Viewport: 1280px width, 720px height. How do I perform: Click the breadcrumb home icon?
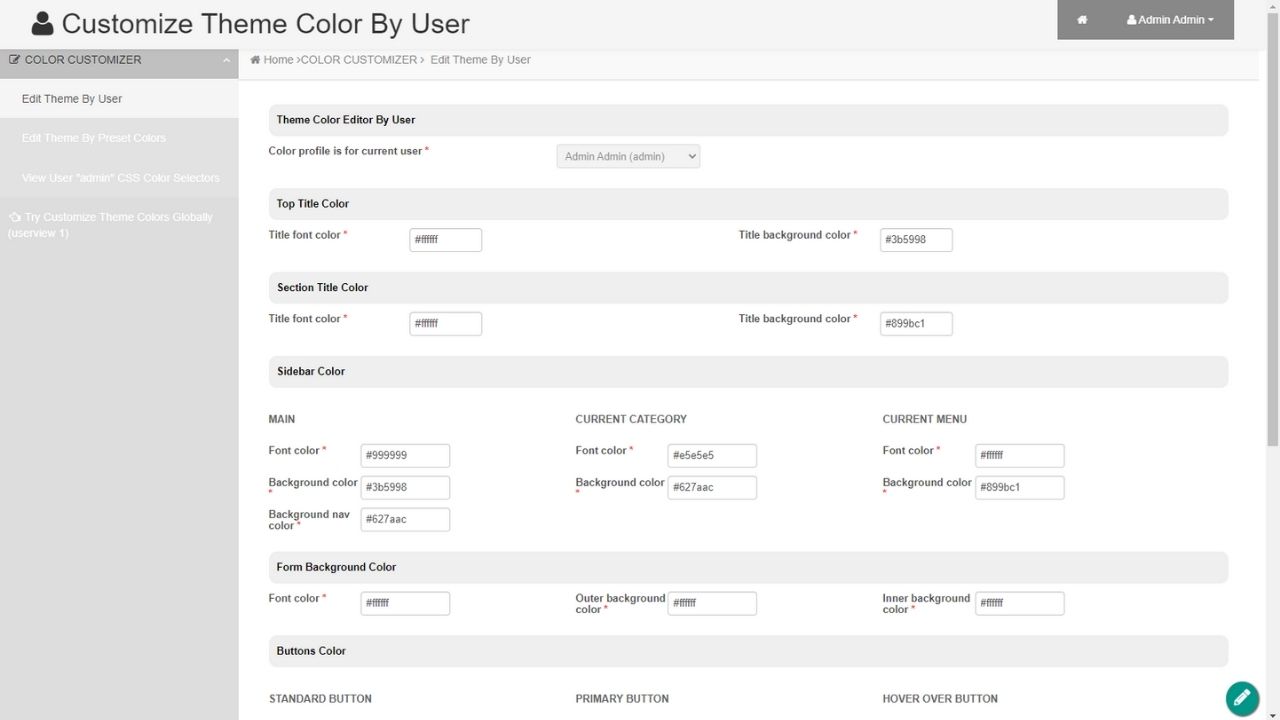(255, 60)
